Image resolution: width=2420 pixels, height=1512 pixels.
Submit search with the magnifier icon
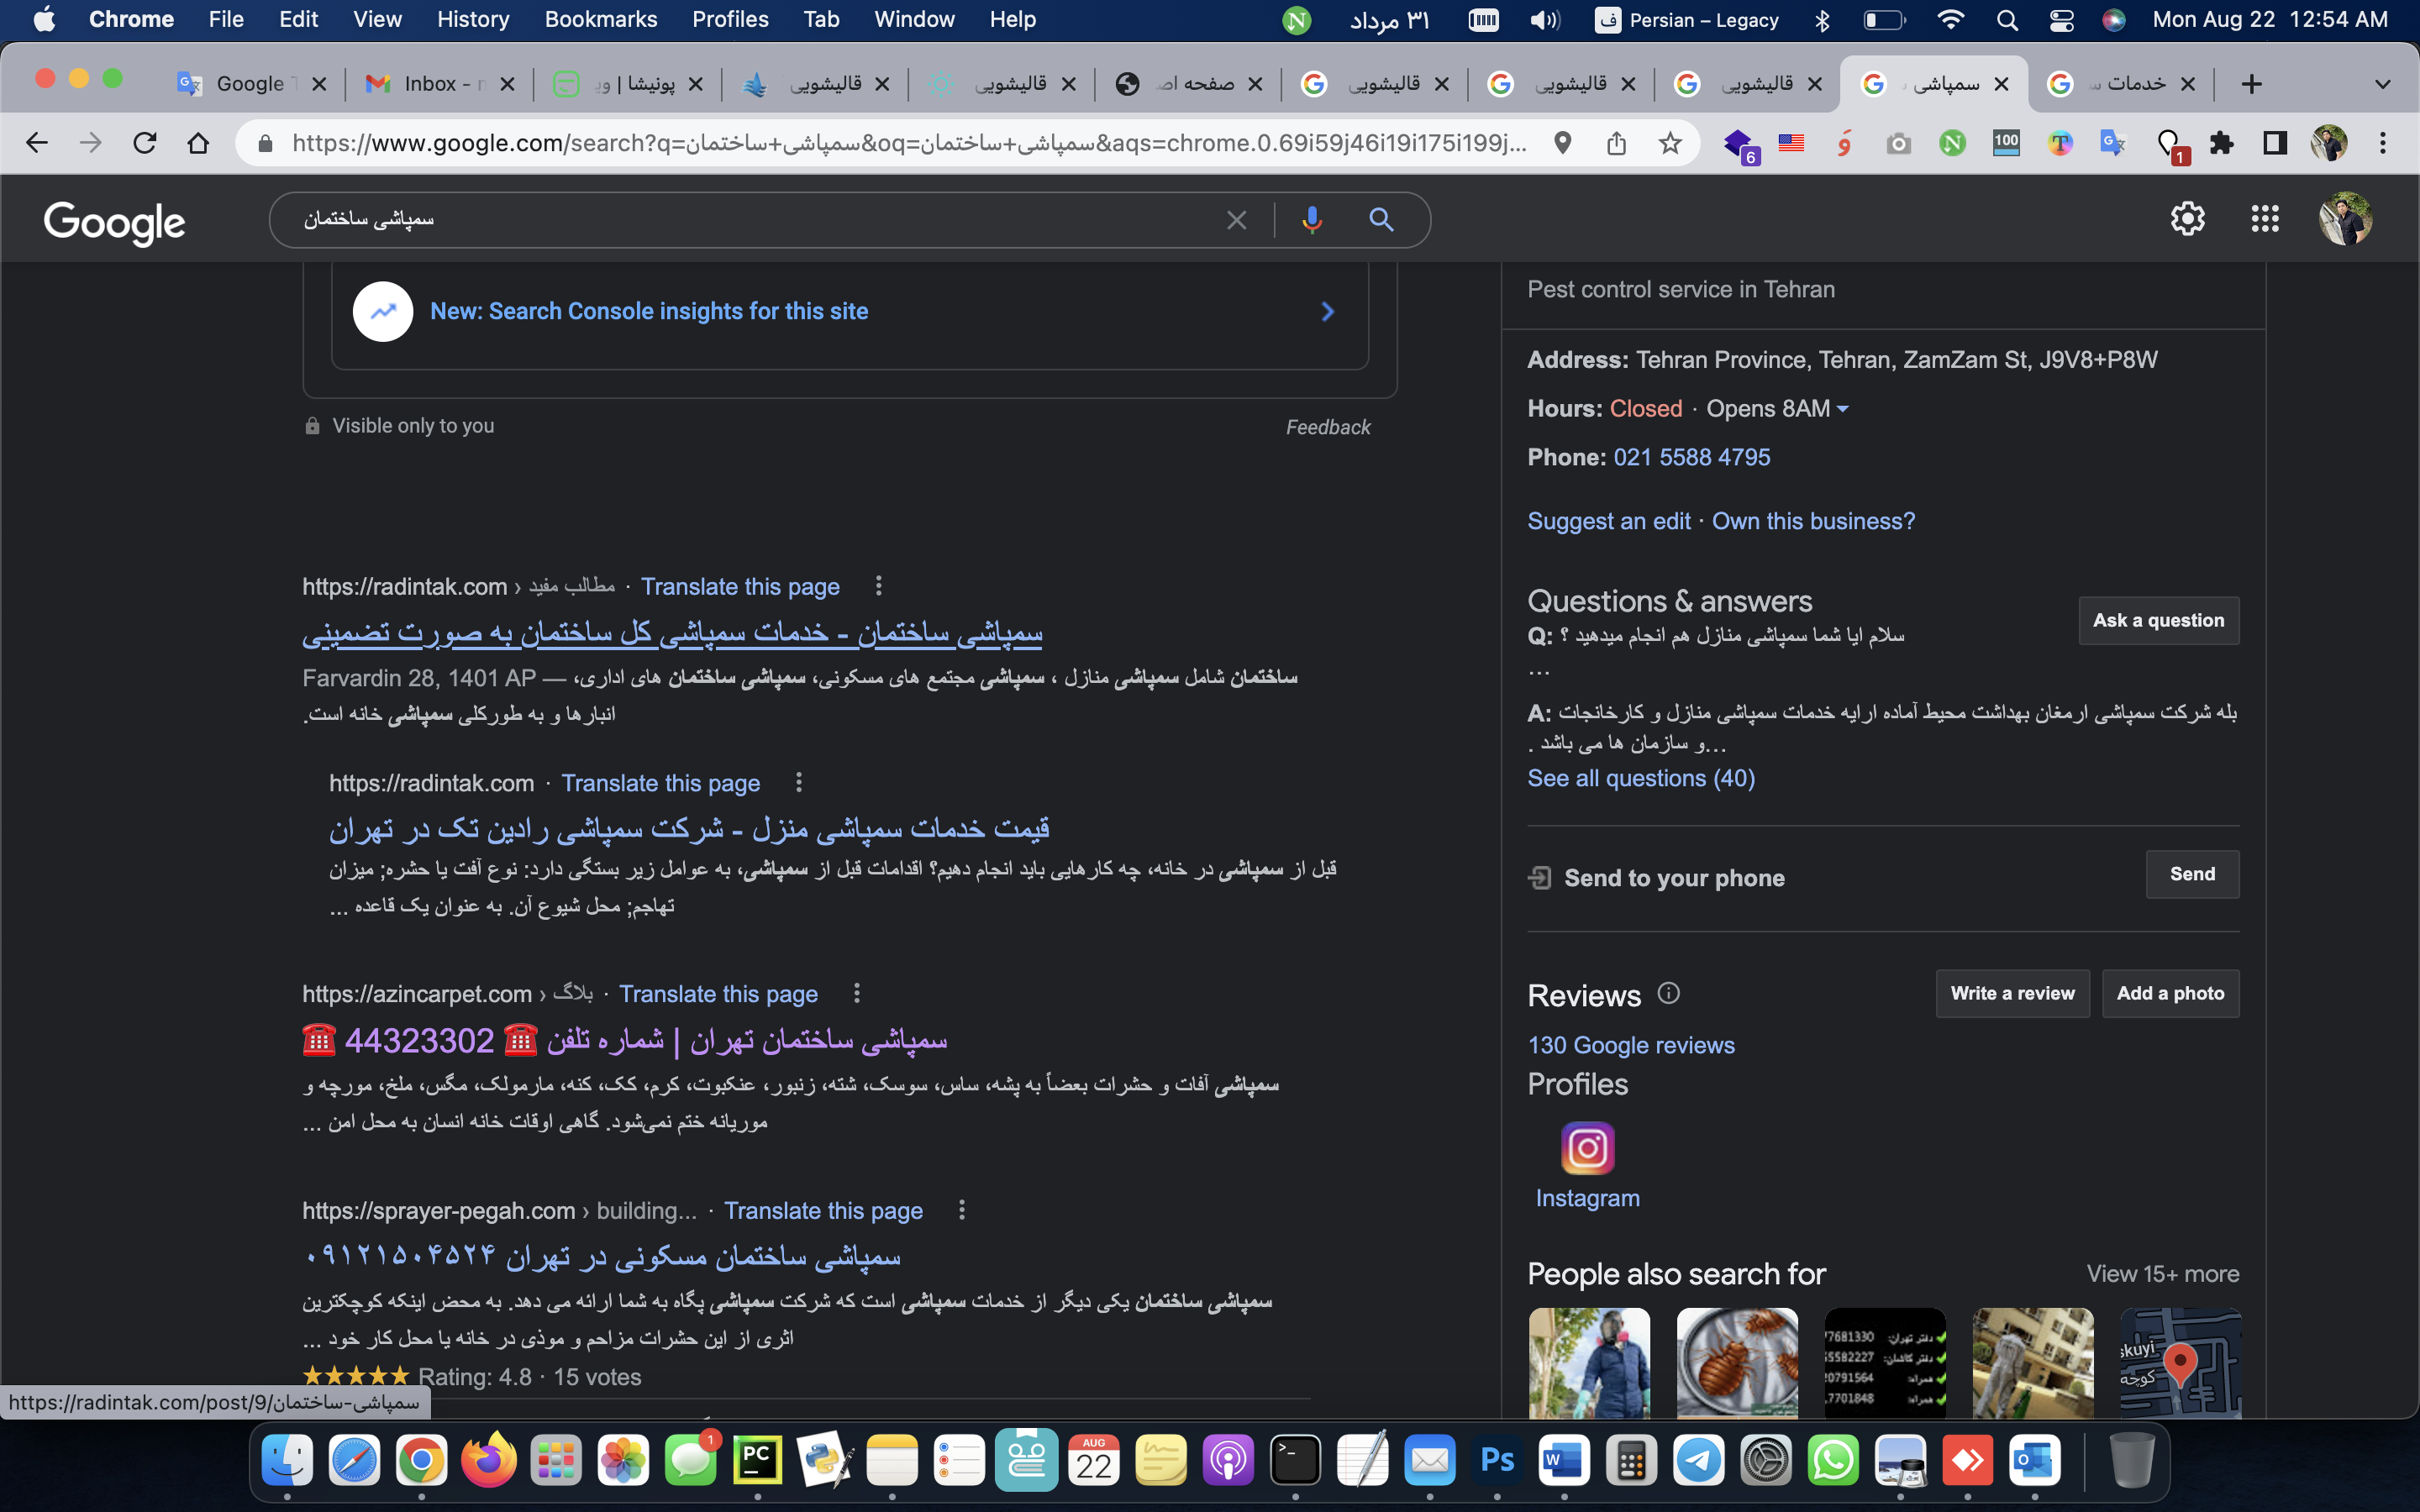1381,220
